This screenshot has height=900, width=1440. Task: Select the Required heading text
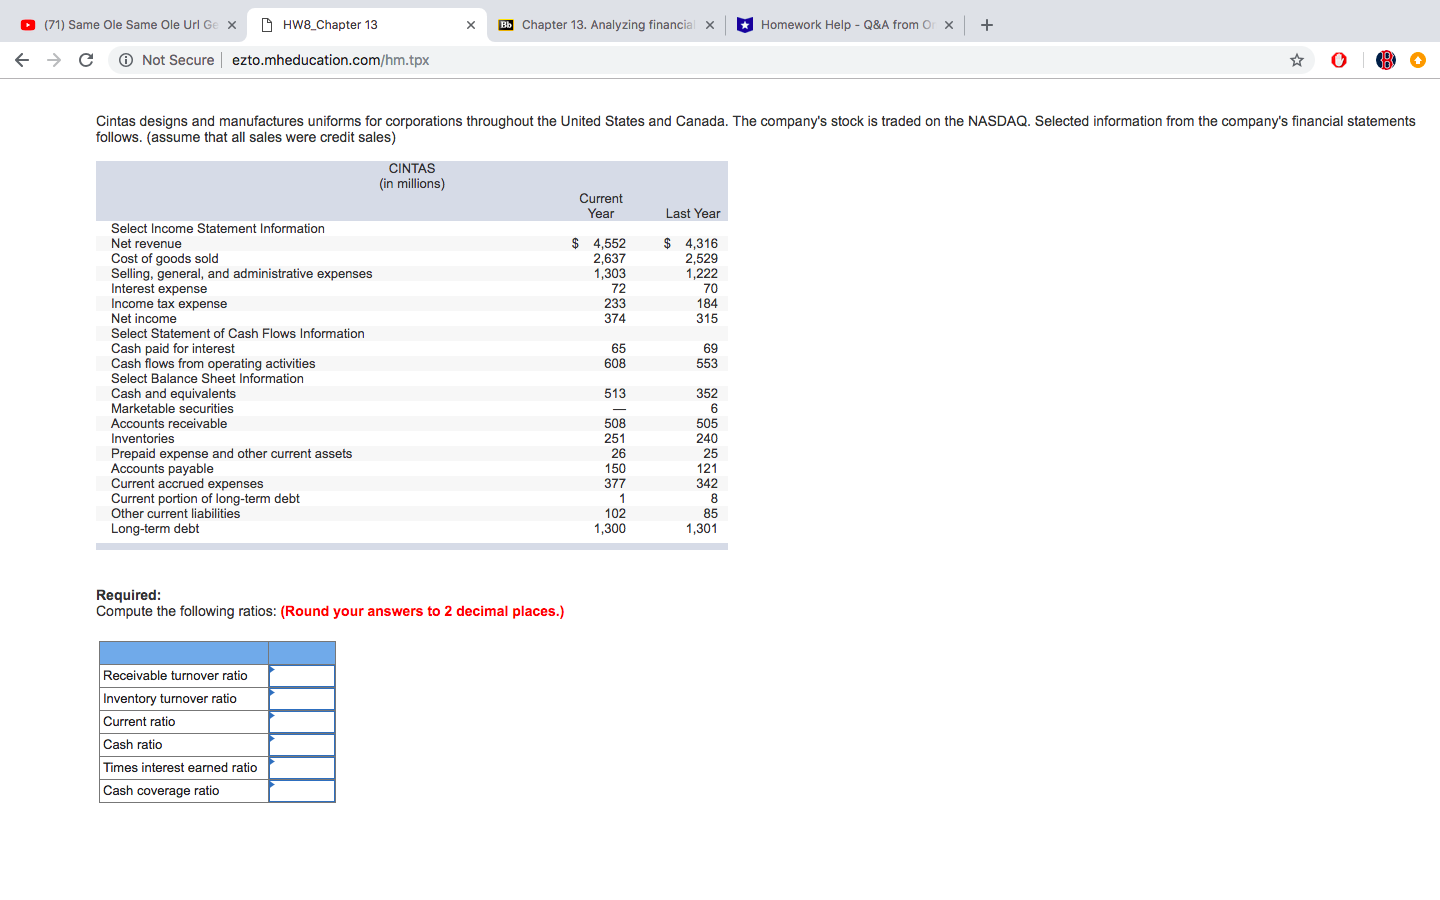(x=128, y=596)
